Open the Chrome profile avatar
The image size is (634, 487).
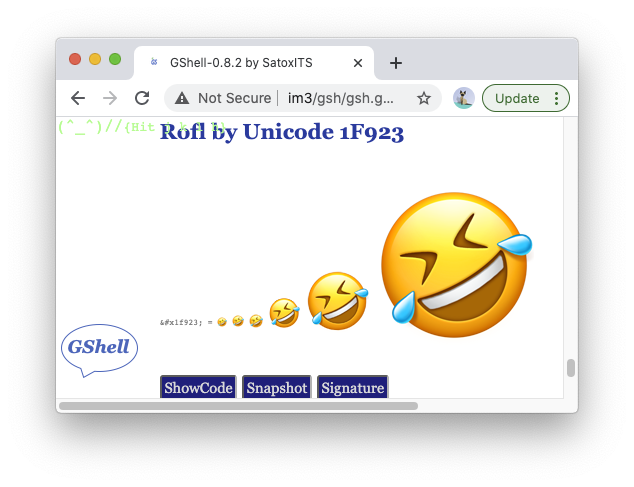coord(464,98)
